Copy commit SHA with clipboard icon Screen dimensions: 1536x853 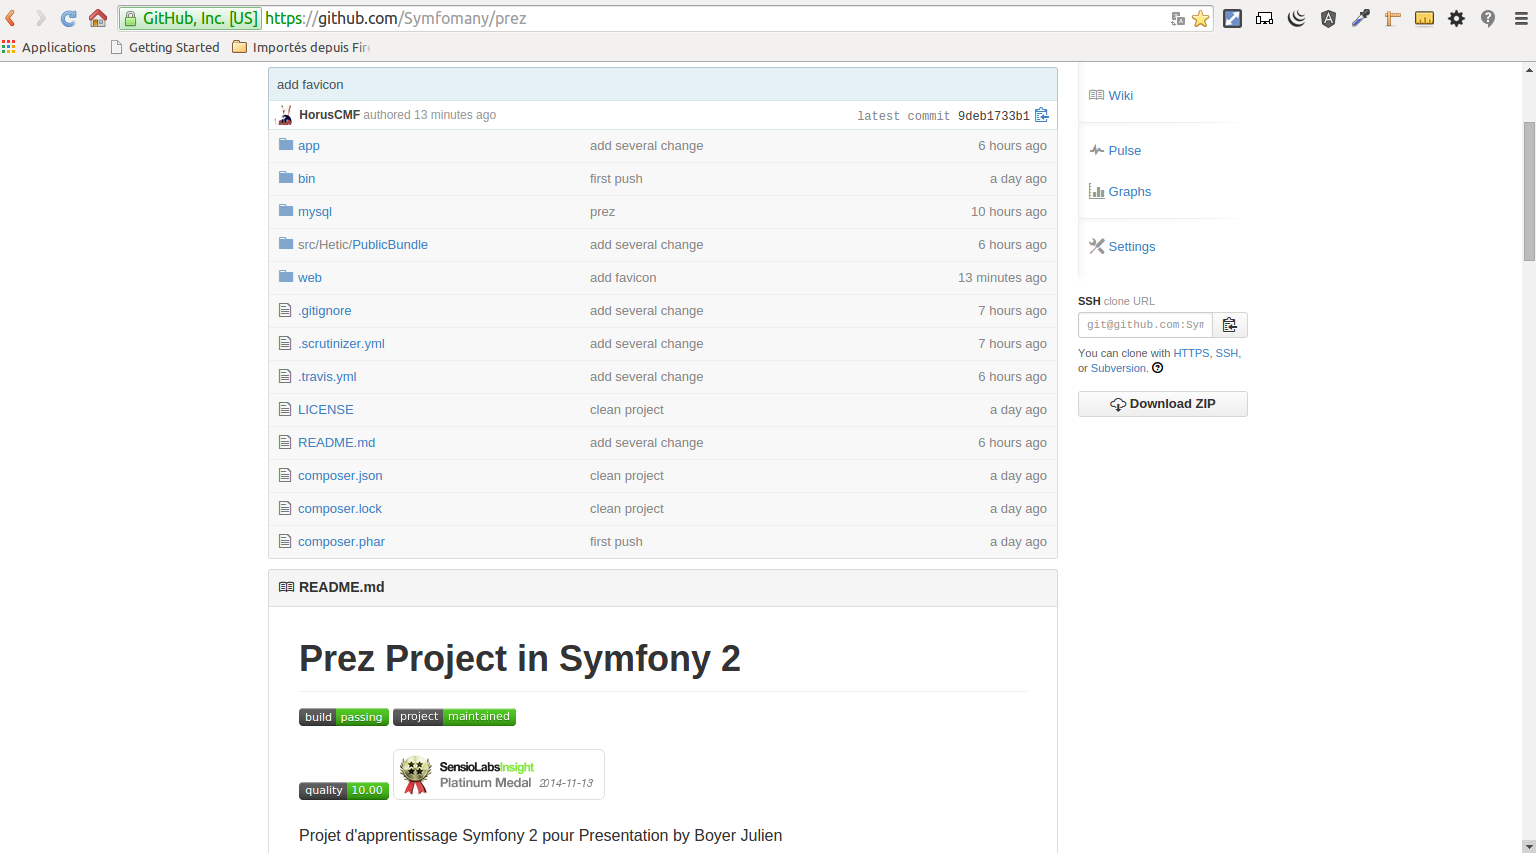(x=1042, y=115)
